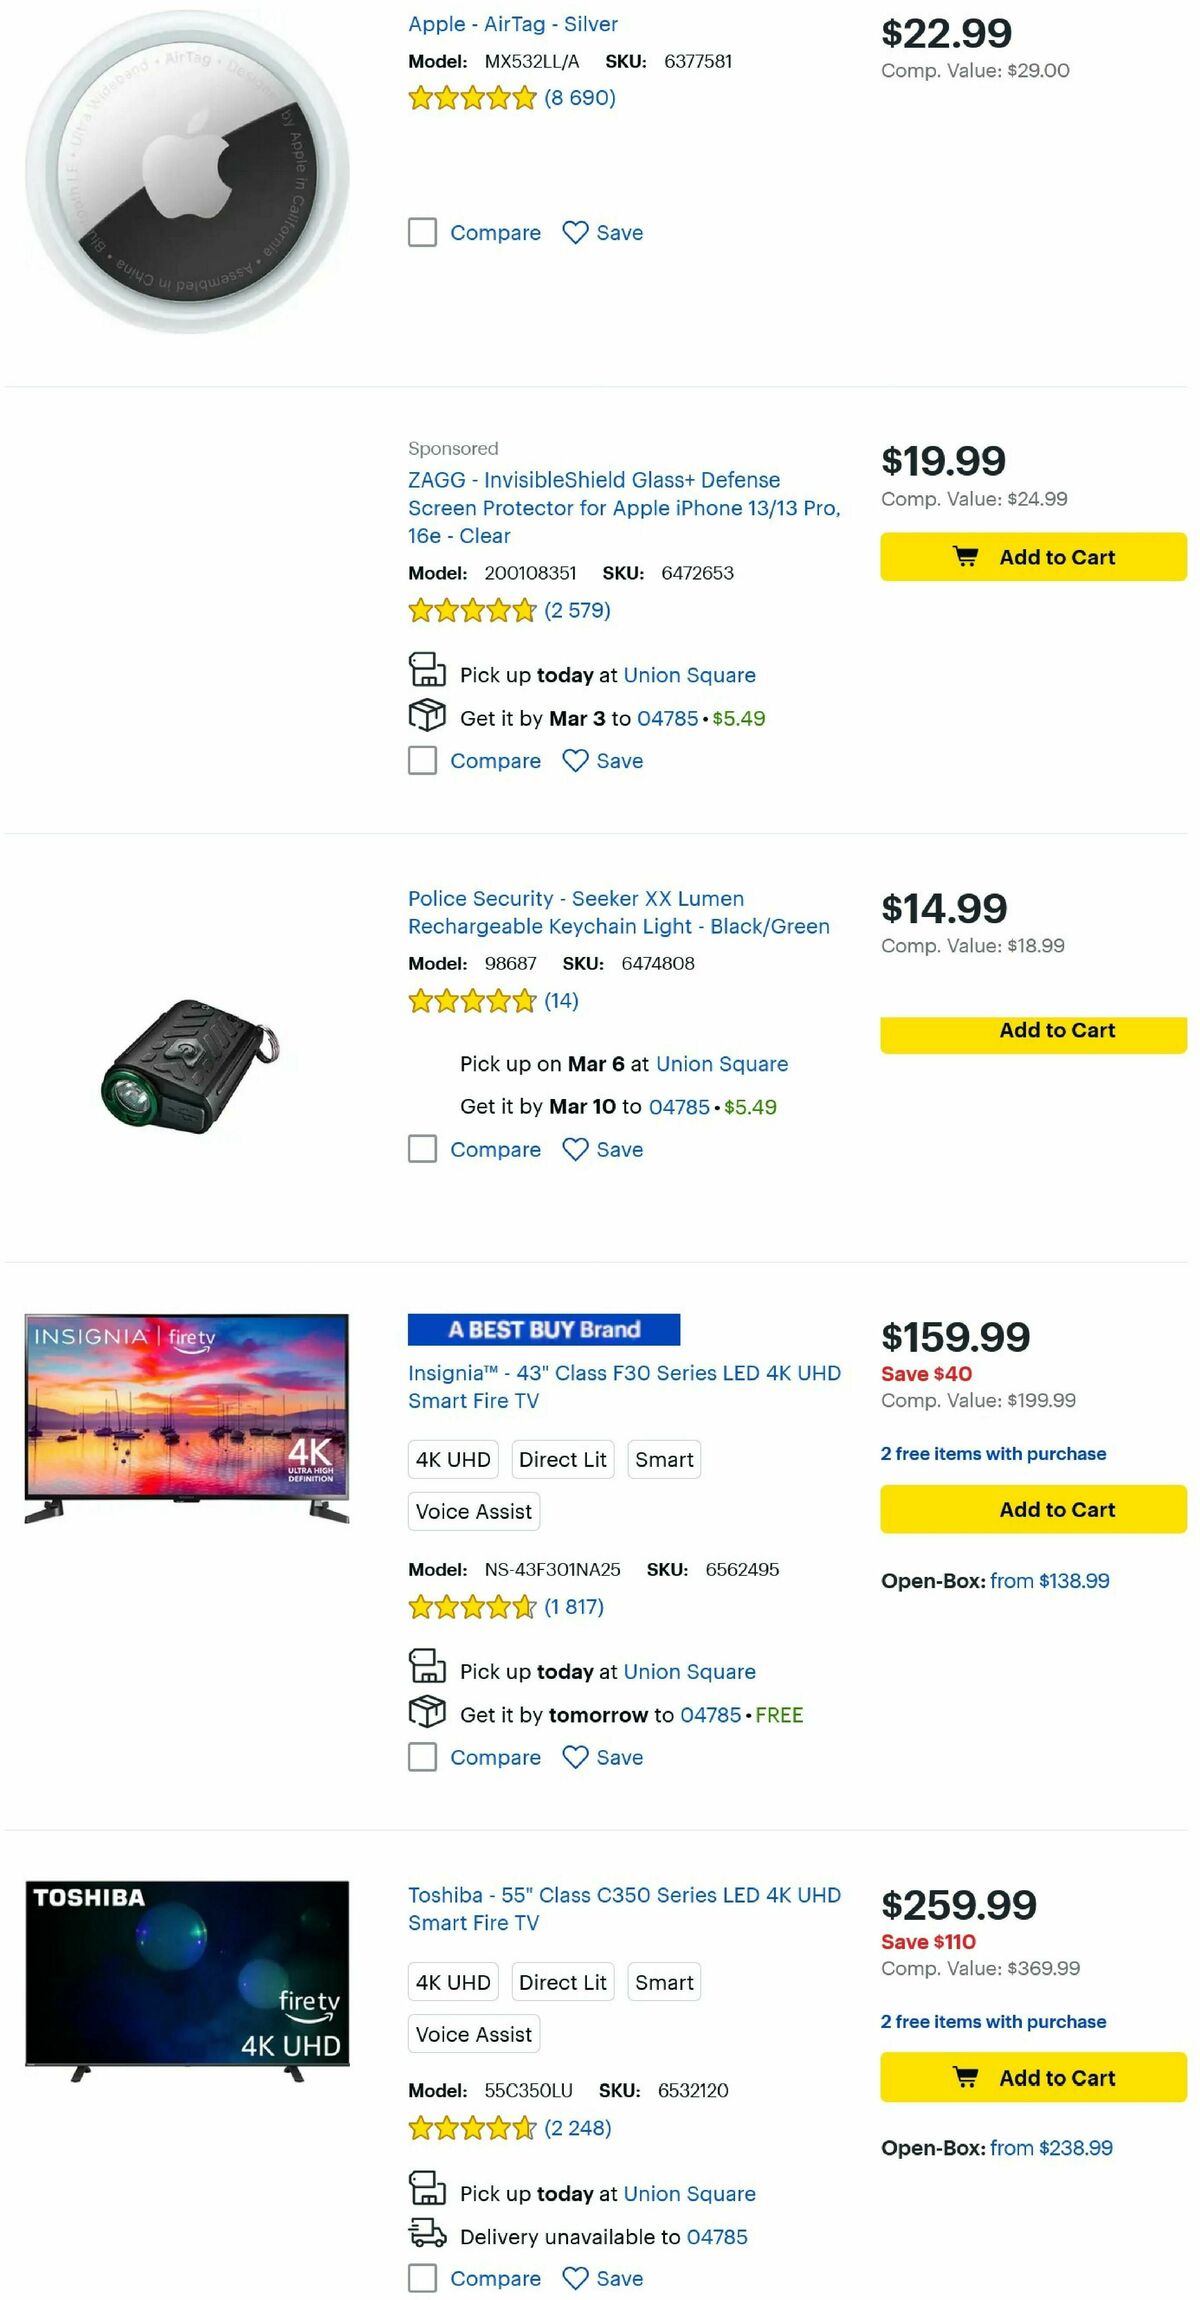The image size is (1200, 2300).
Task: Check Compare on the Apple AirTag
Action: click(x=421, y=232)
